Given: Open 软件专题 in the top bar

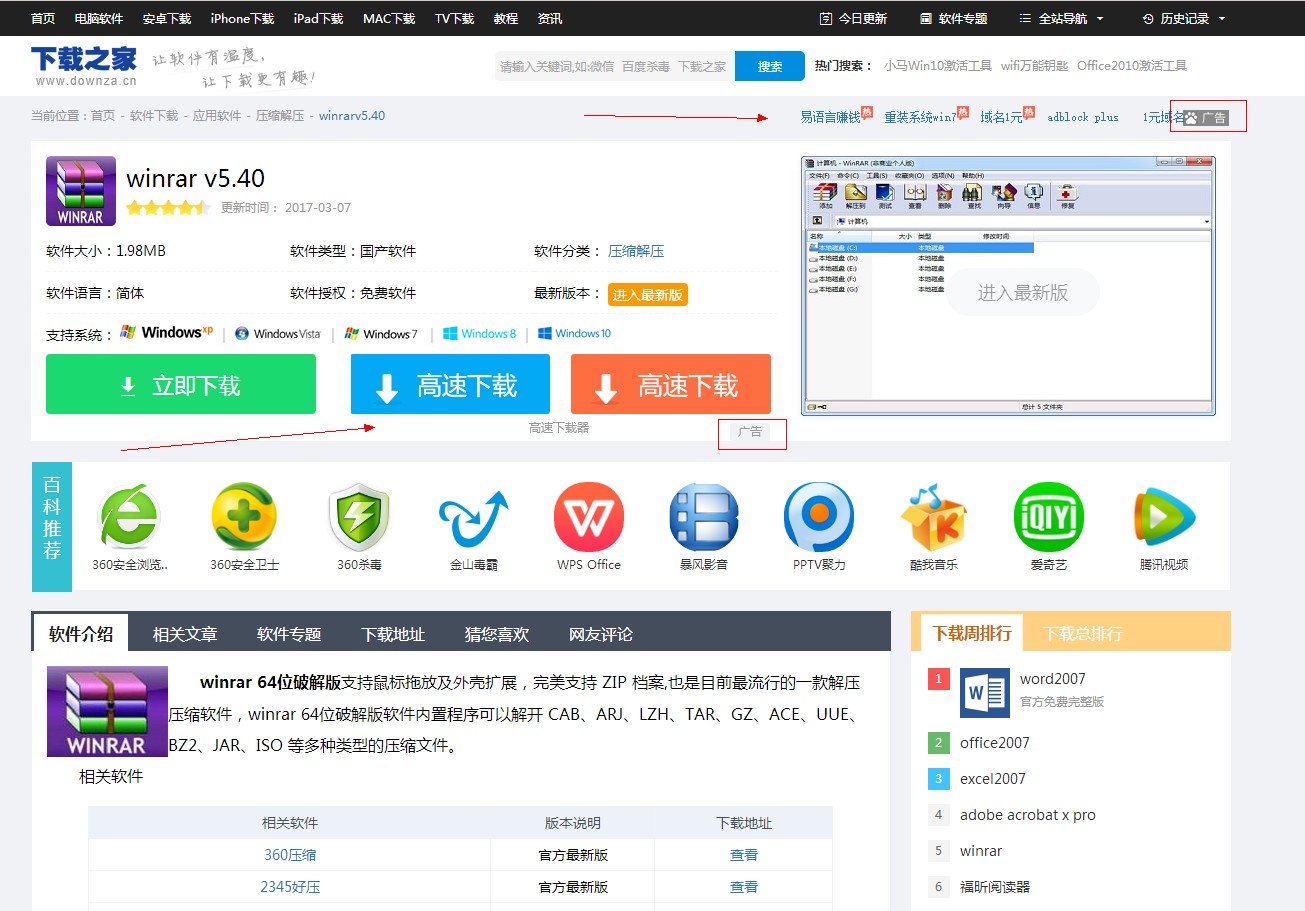Looking at the screenshot, I should point(954,18).
